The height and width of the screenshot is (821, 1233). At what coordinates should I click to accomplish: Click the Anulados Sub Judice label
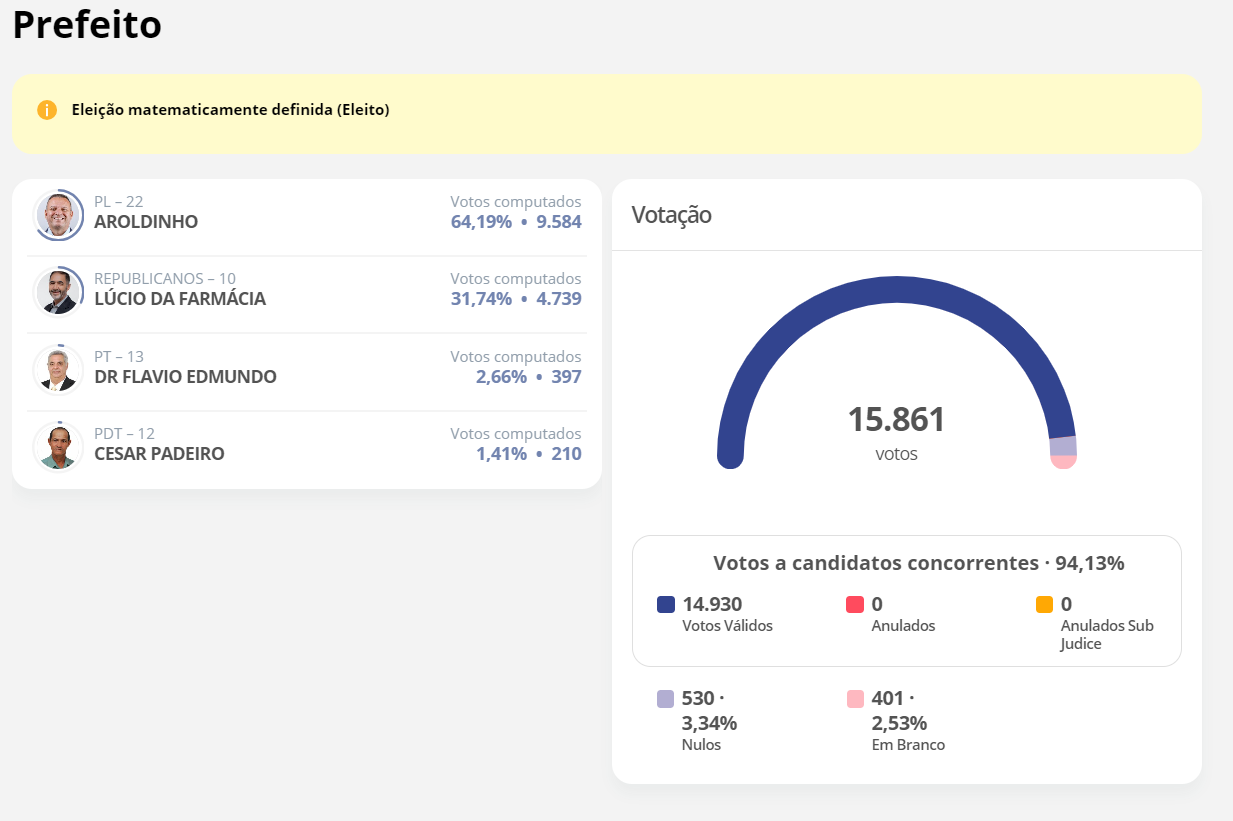[1107, 635]
